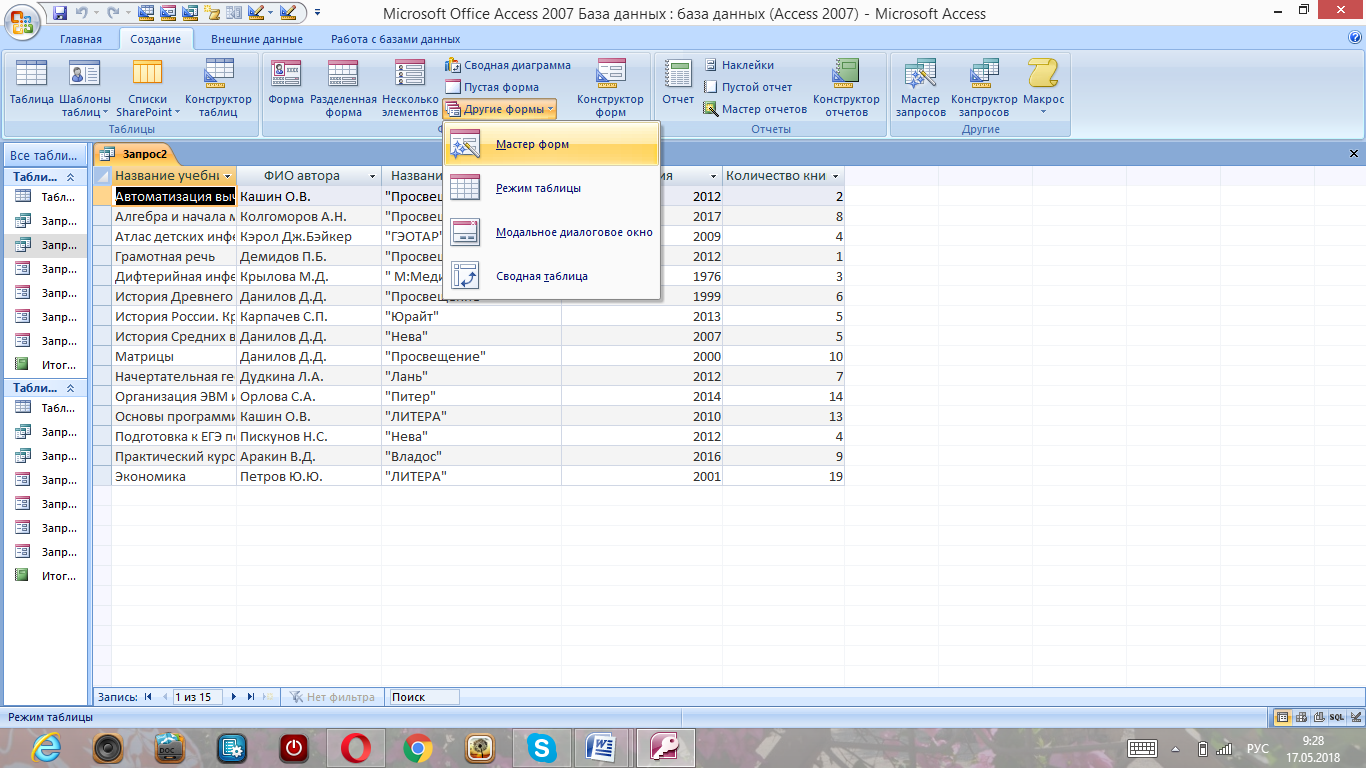Viewport: 1366px width, 768px height.
Task: Open Все таблицы navigation header
Action: pos(44,155)
